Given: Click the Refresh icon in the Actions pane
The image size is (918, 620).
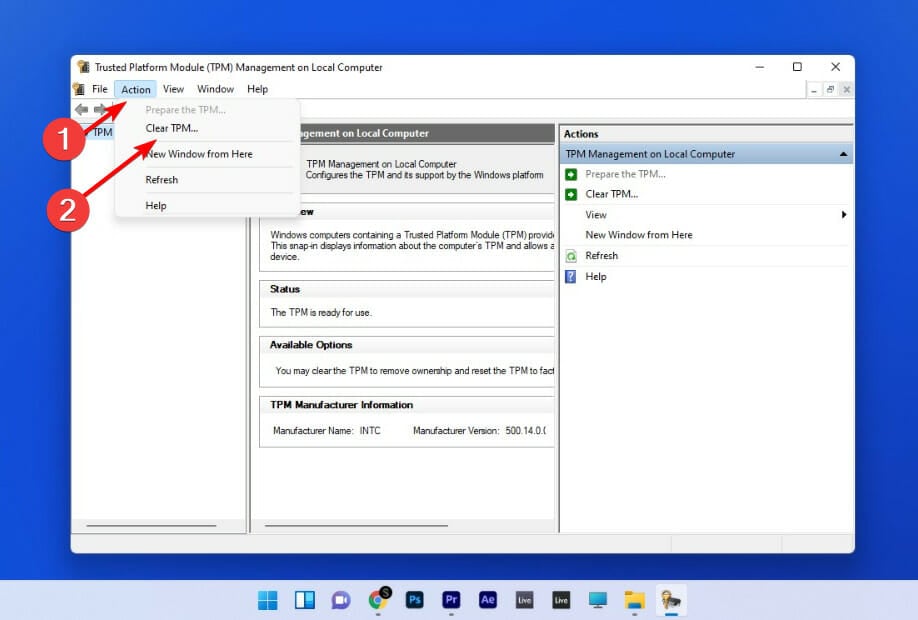Looking at the screenshot, I should click(x=571, y=255).
